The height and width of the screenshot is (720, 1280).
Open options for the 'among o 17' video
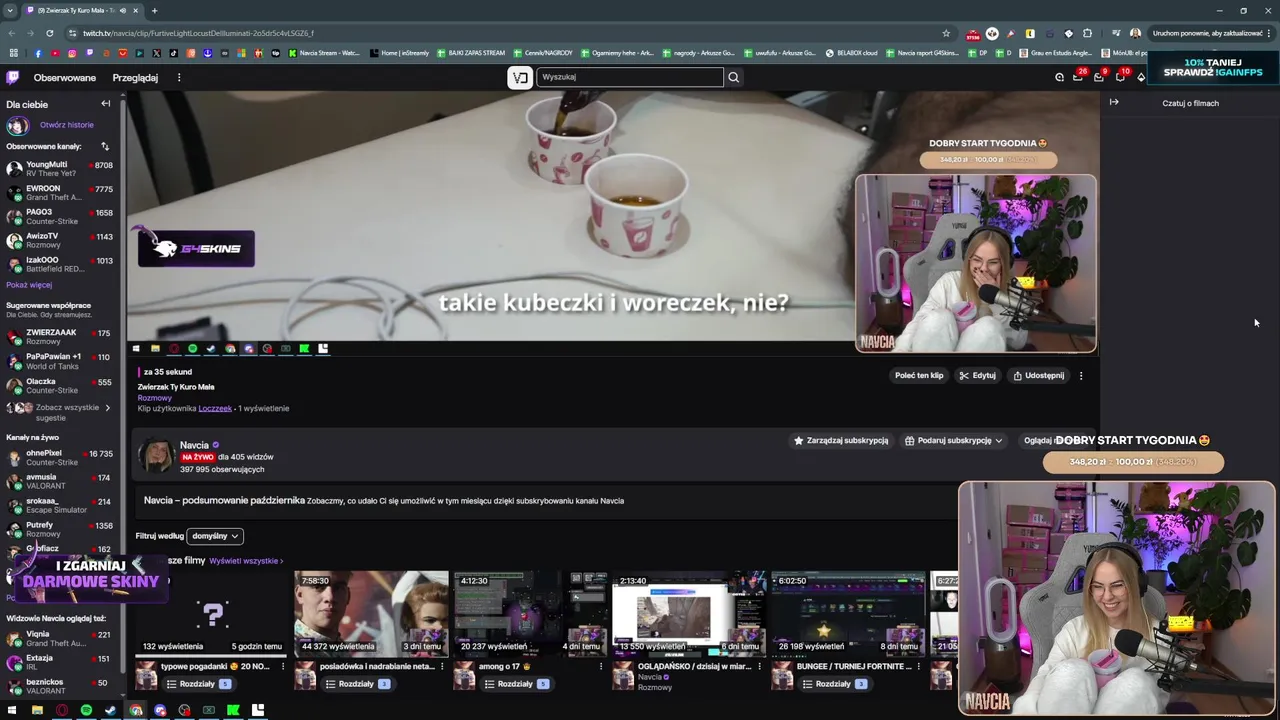601,666
